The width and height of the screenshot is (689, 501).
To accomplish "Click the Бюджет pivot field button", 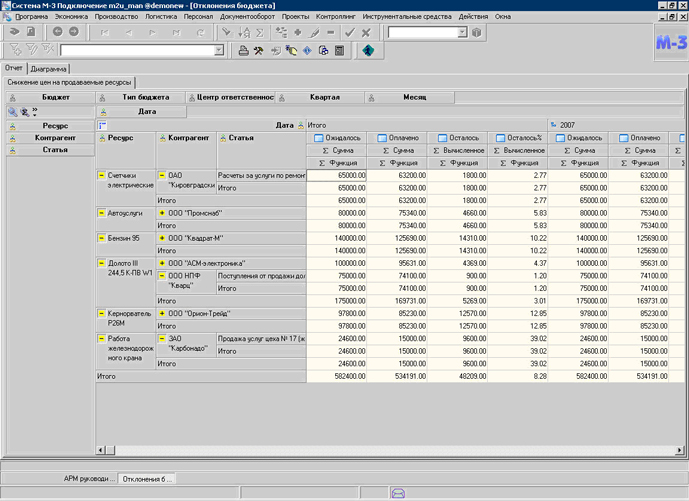I will 51,97.
